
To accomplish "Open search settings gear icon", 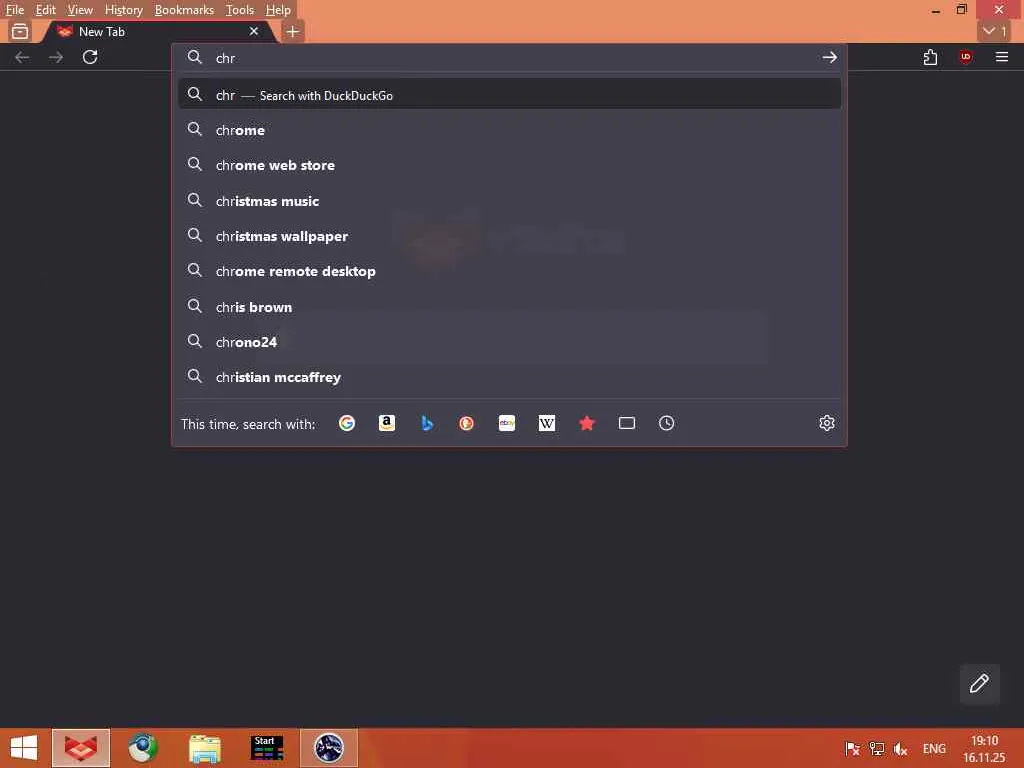I will [x=827, y=423].
